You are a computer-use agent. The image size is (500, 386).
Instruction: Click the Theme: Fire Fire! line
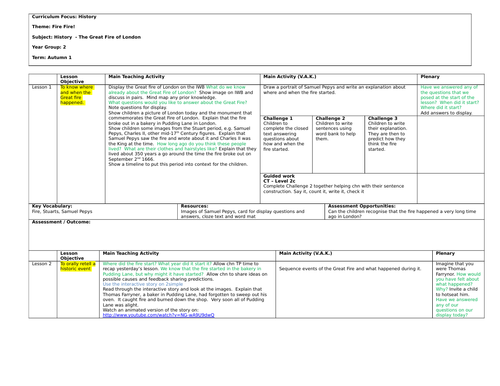click(54, 27)
